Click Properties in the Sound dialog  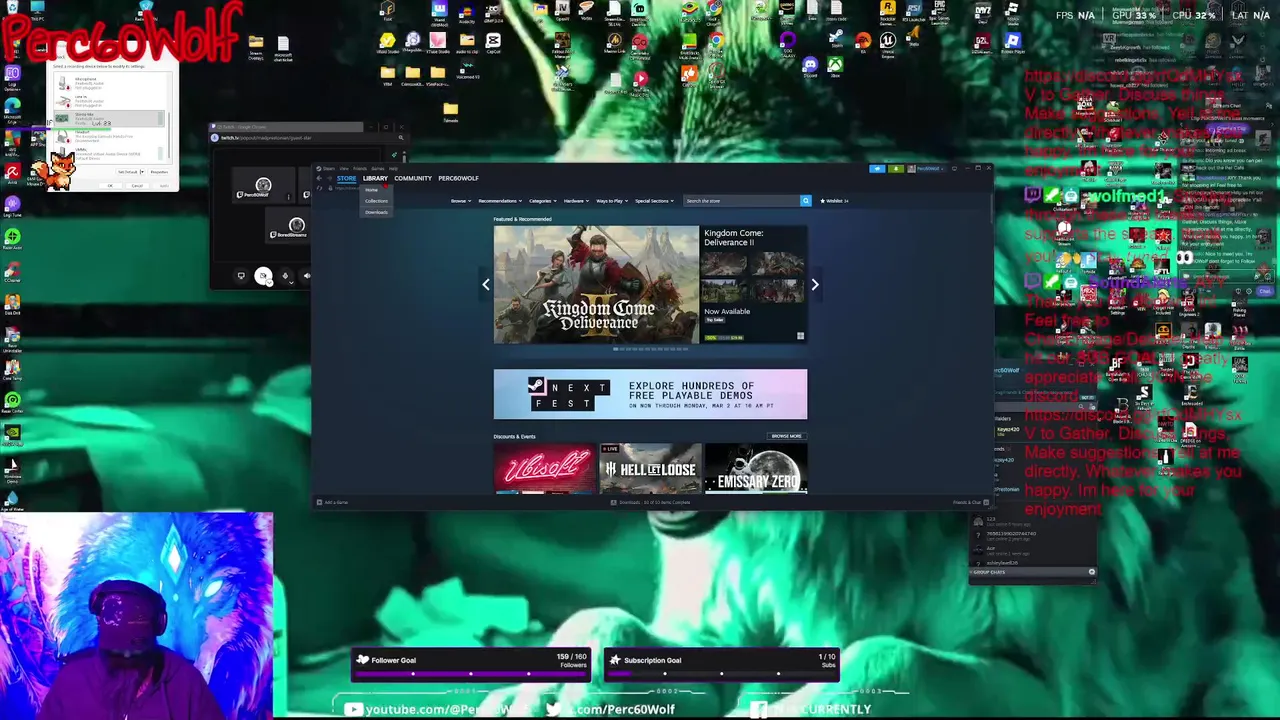coord(159,172)
